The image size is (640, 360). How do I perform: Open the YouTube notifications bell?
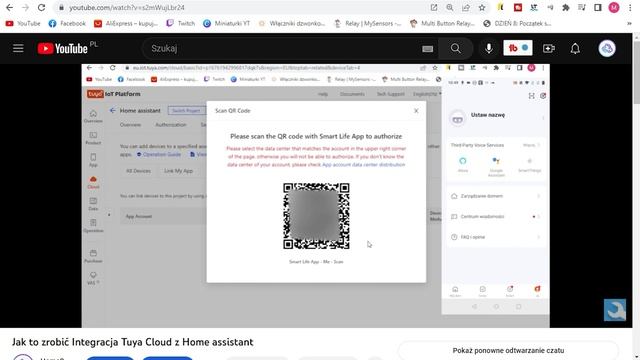575,48
